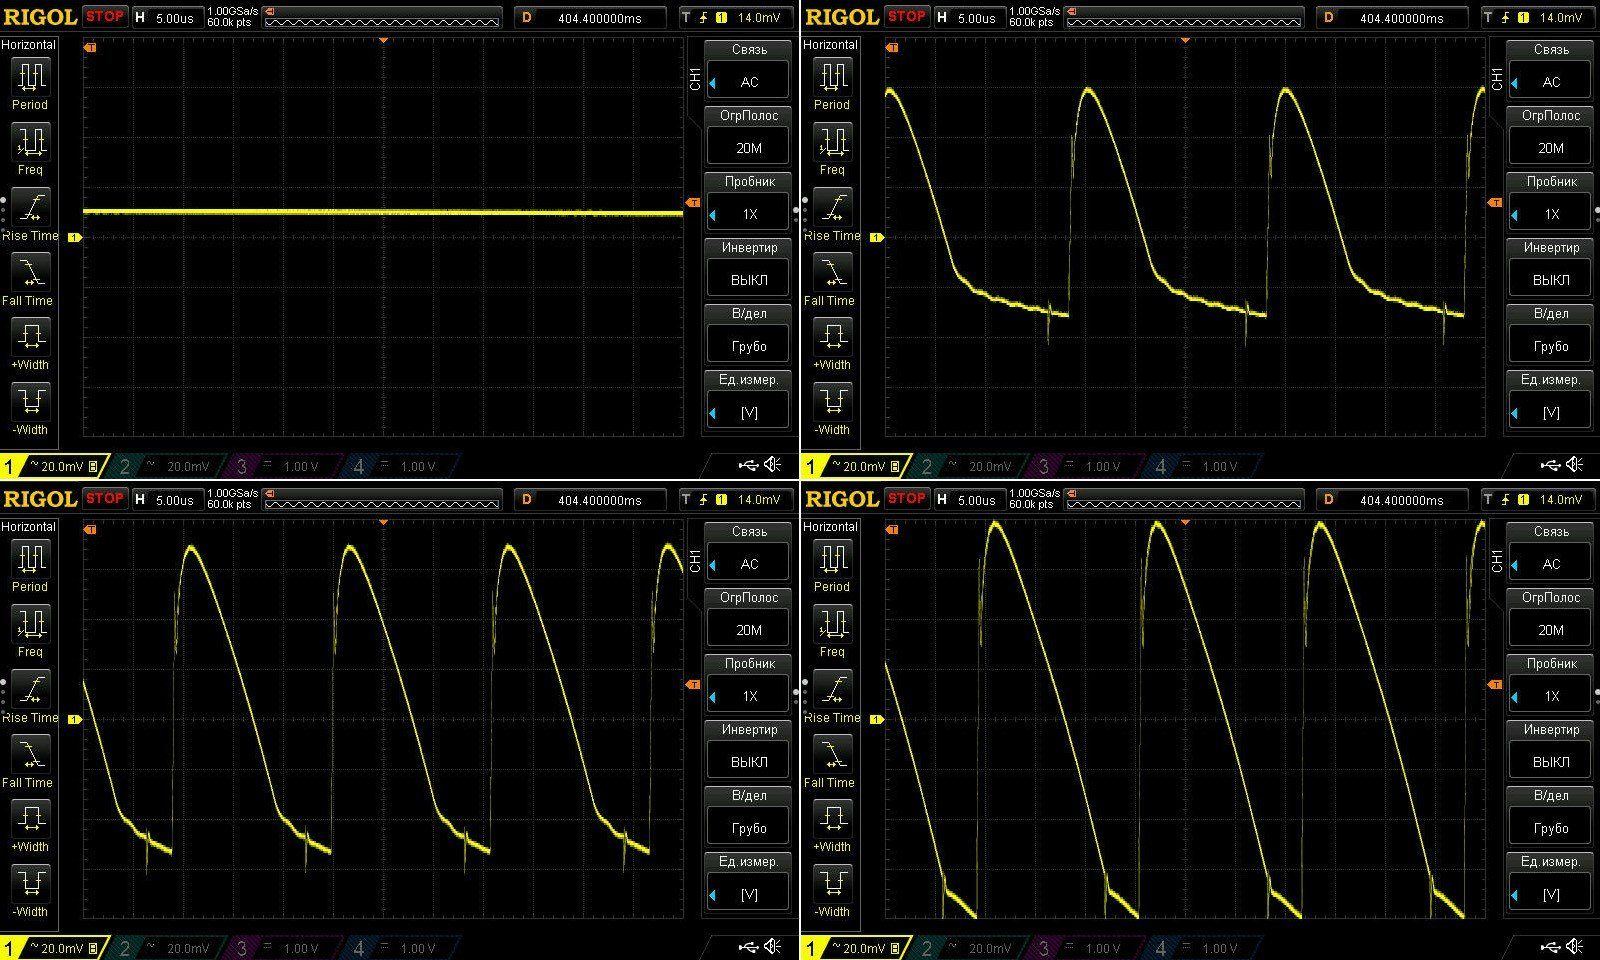Toggle В/дел Грубо setting in bottom-left capture
Image resolution: width=1600 pixels, height=960 pixels.
pos(749,815)
